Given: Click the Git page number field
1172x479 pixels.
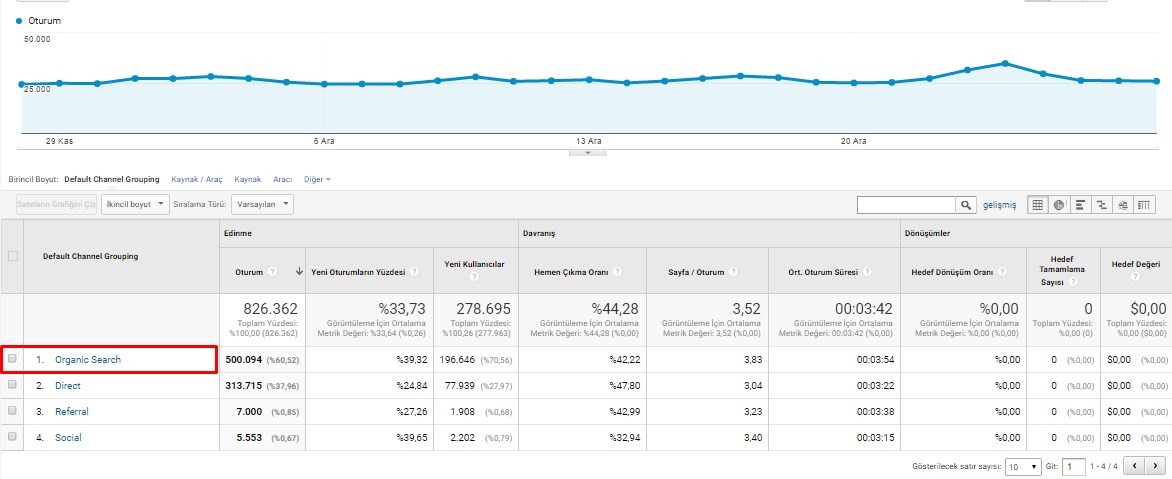Looking at the screenshot, I should click(1073, 466).
